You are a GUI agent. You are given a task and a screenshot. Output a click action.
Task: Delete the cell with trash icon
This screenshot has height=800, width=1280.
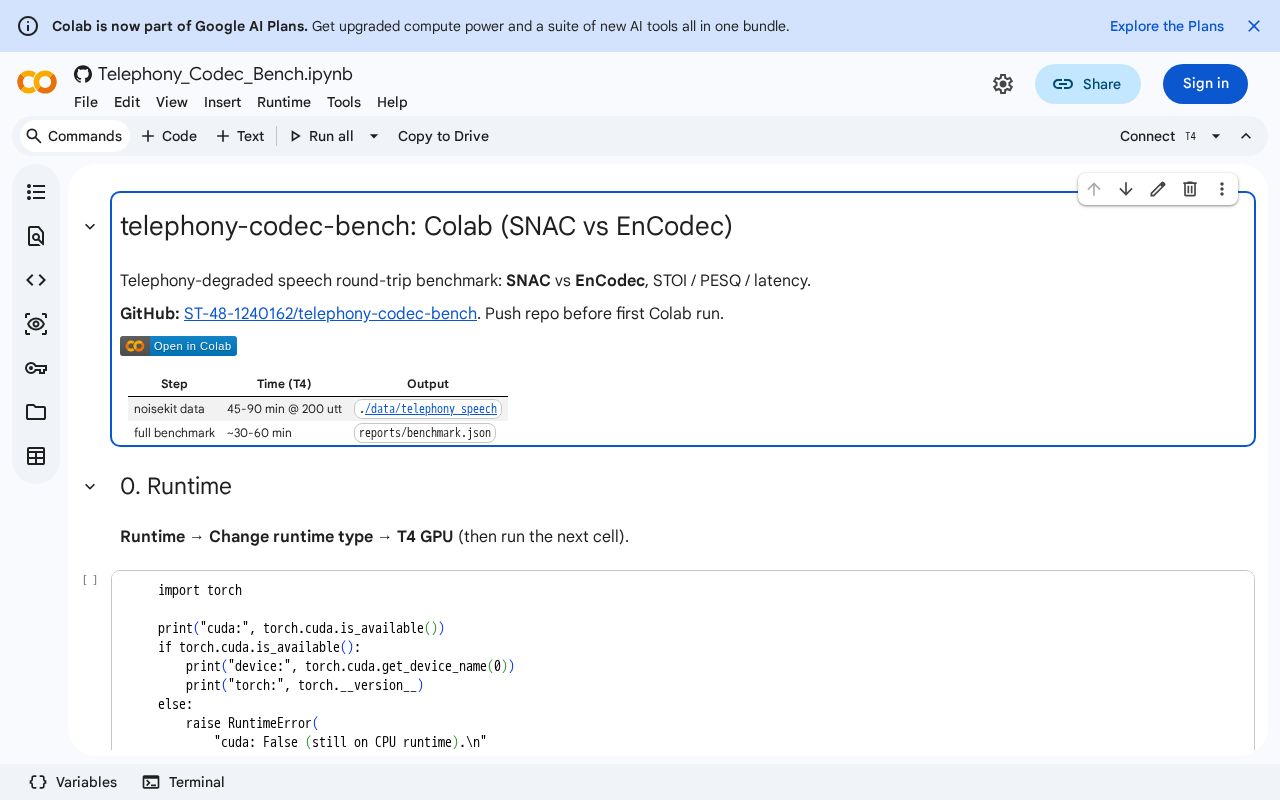click(x=1190, y=189)
